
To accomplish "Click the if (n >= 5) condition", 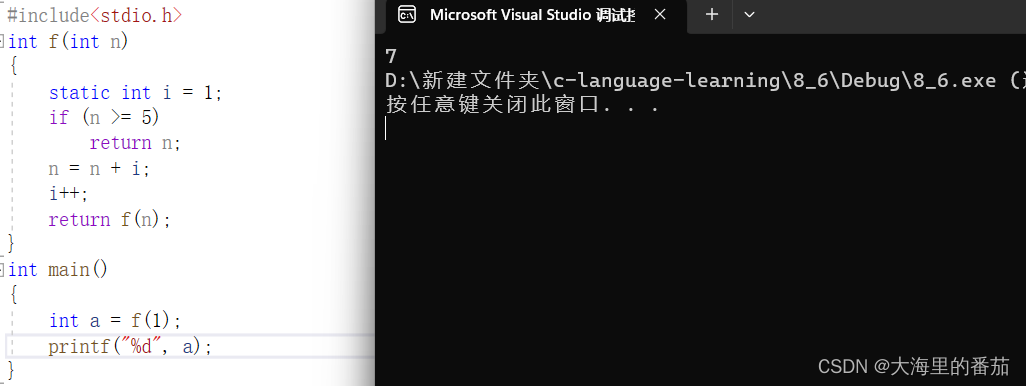I will 104,118.
